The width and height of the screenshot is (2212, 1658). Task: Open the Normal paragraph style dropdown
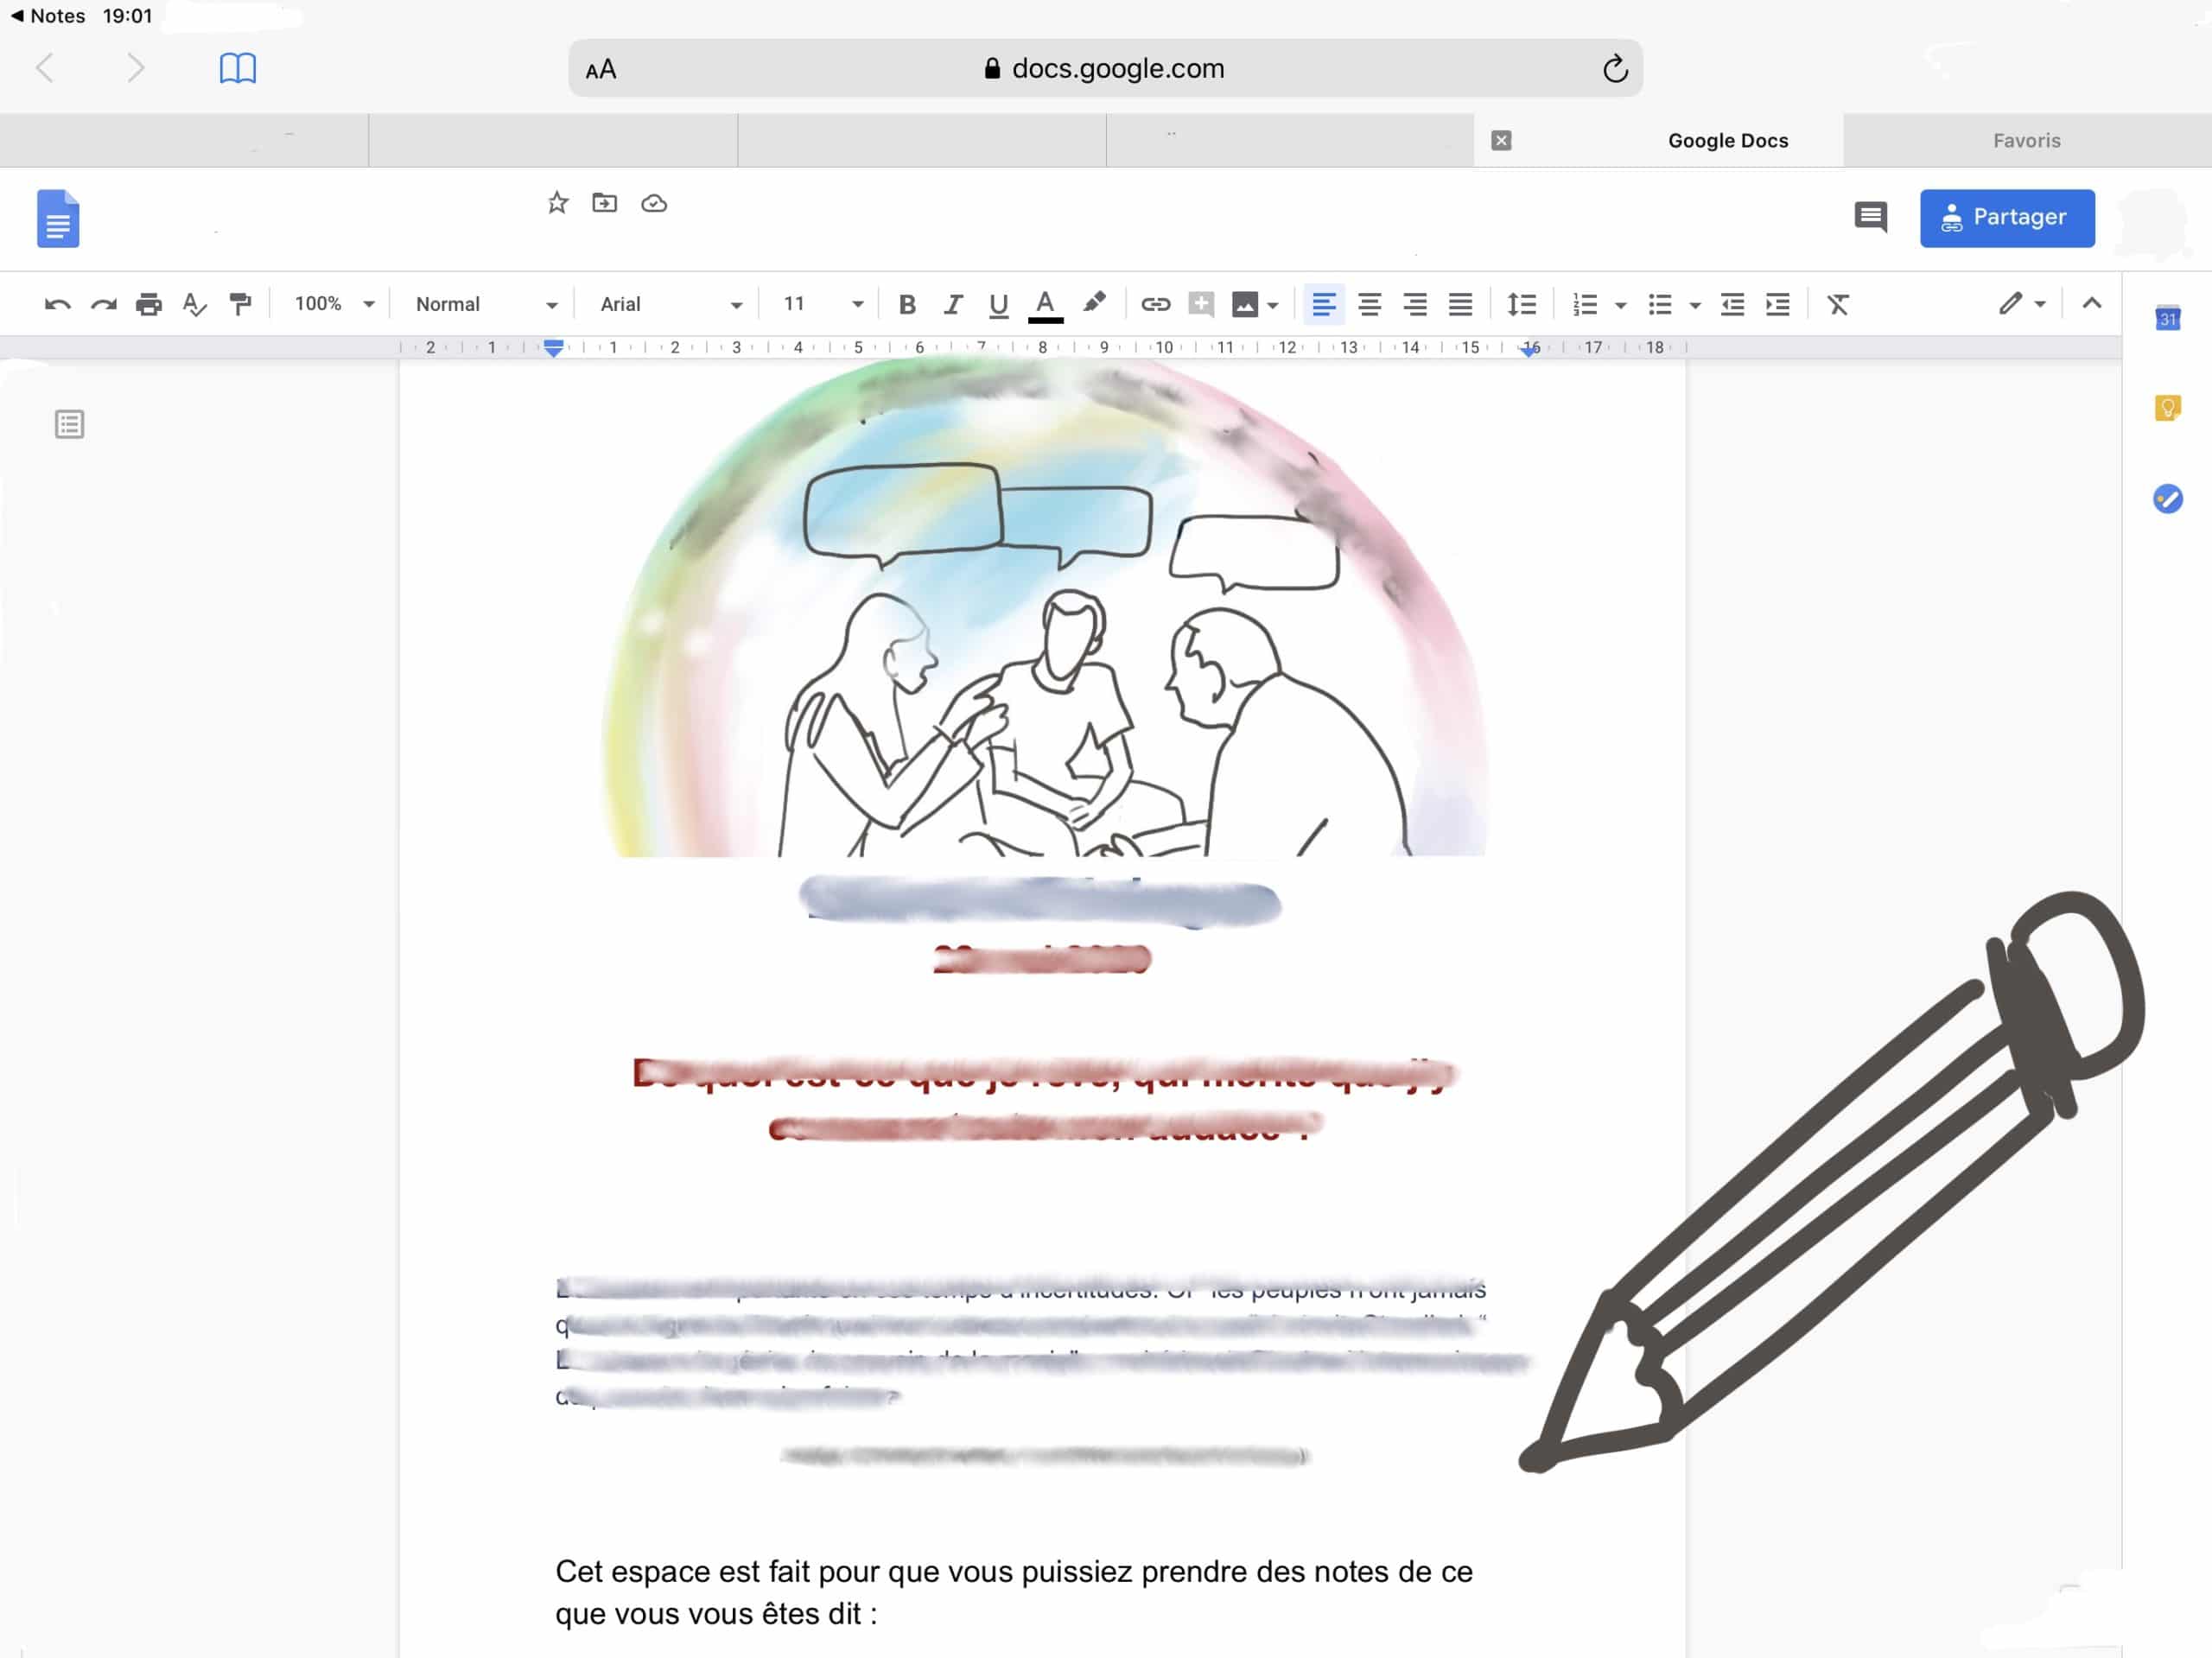[486, 304]
